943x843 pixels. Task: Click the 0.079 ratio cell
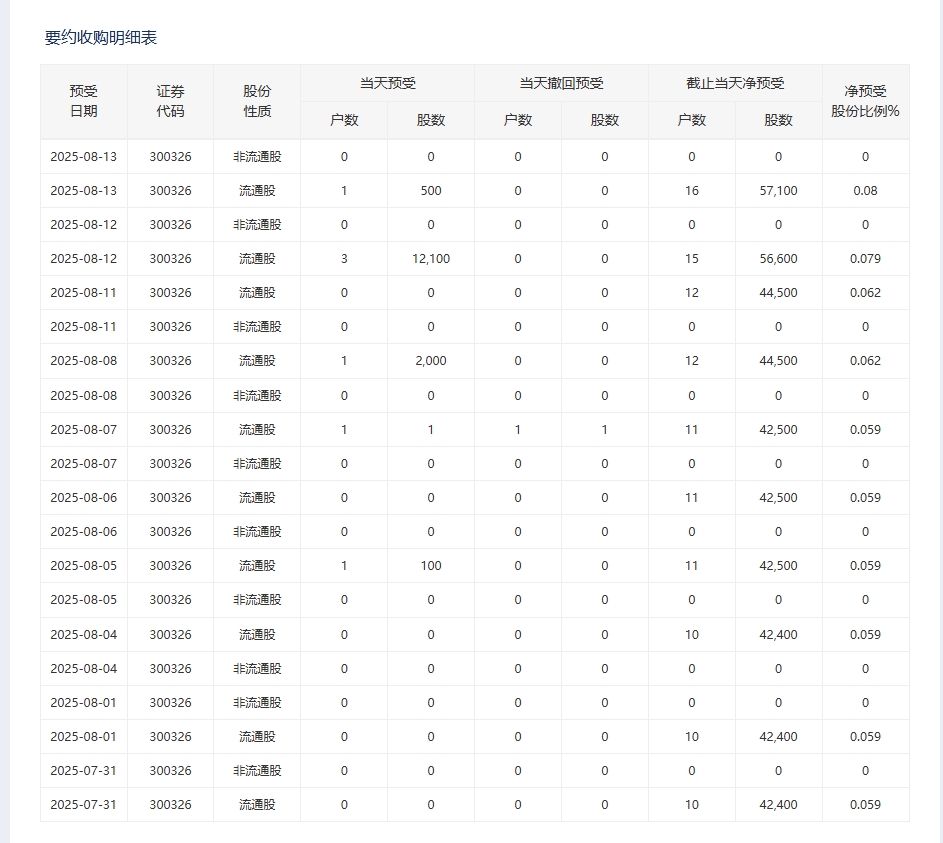coord(865,259)
